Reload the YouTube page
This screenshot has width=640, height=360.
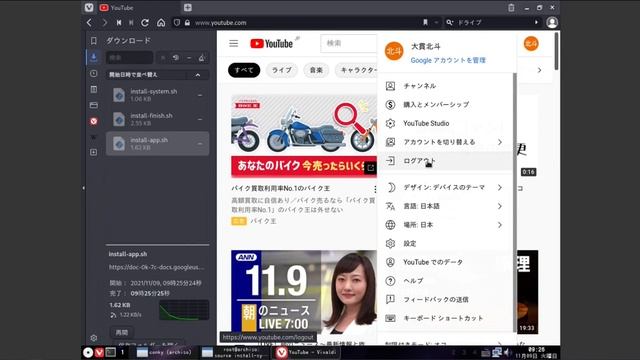[x=145, y=22]
